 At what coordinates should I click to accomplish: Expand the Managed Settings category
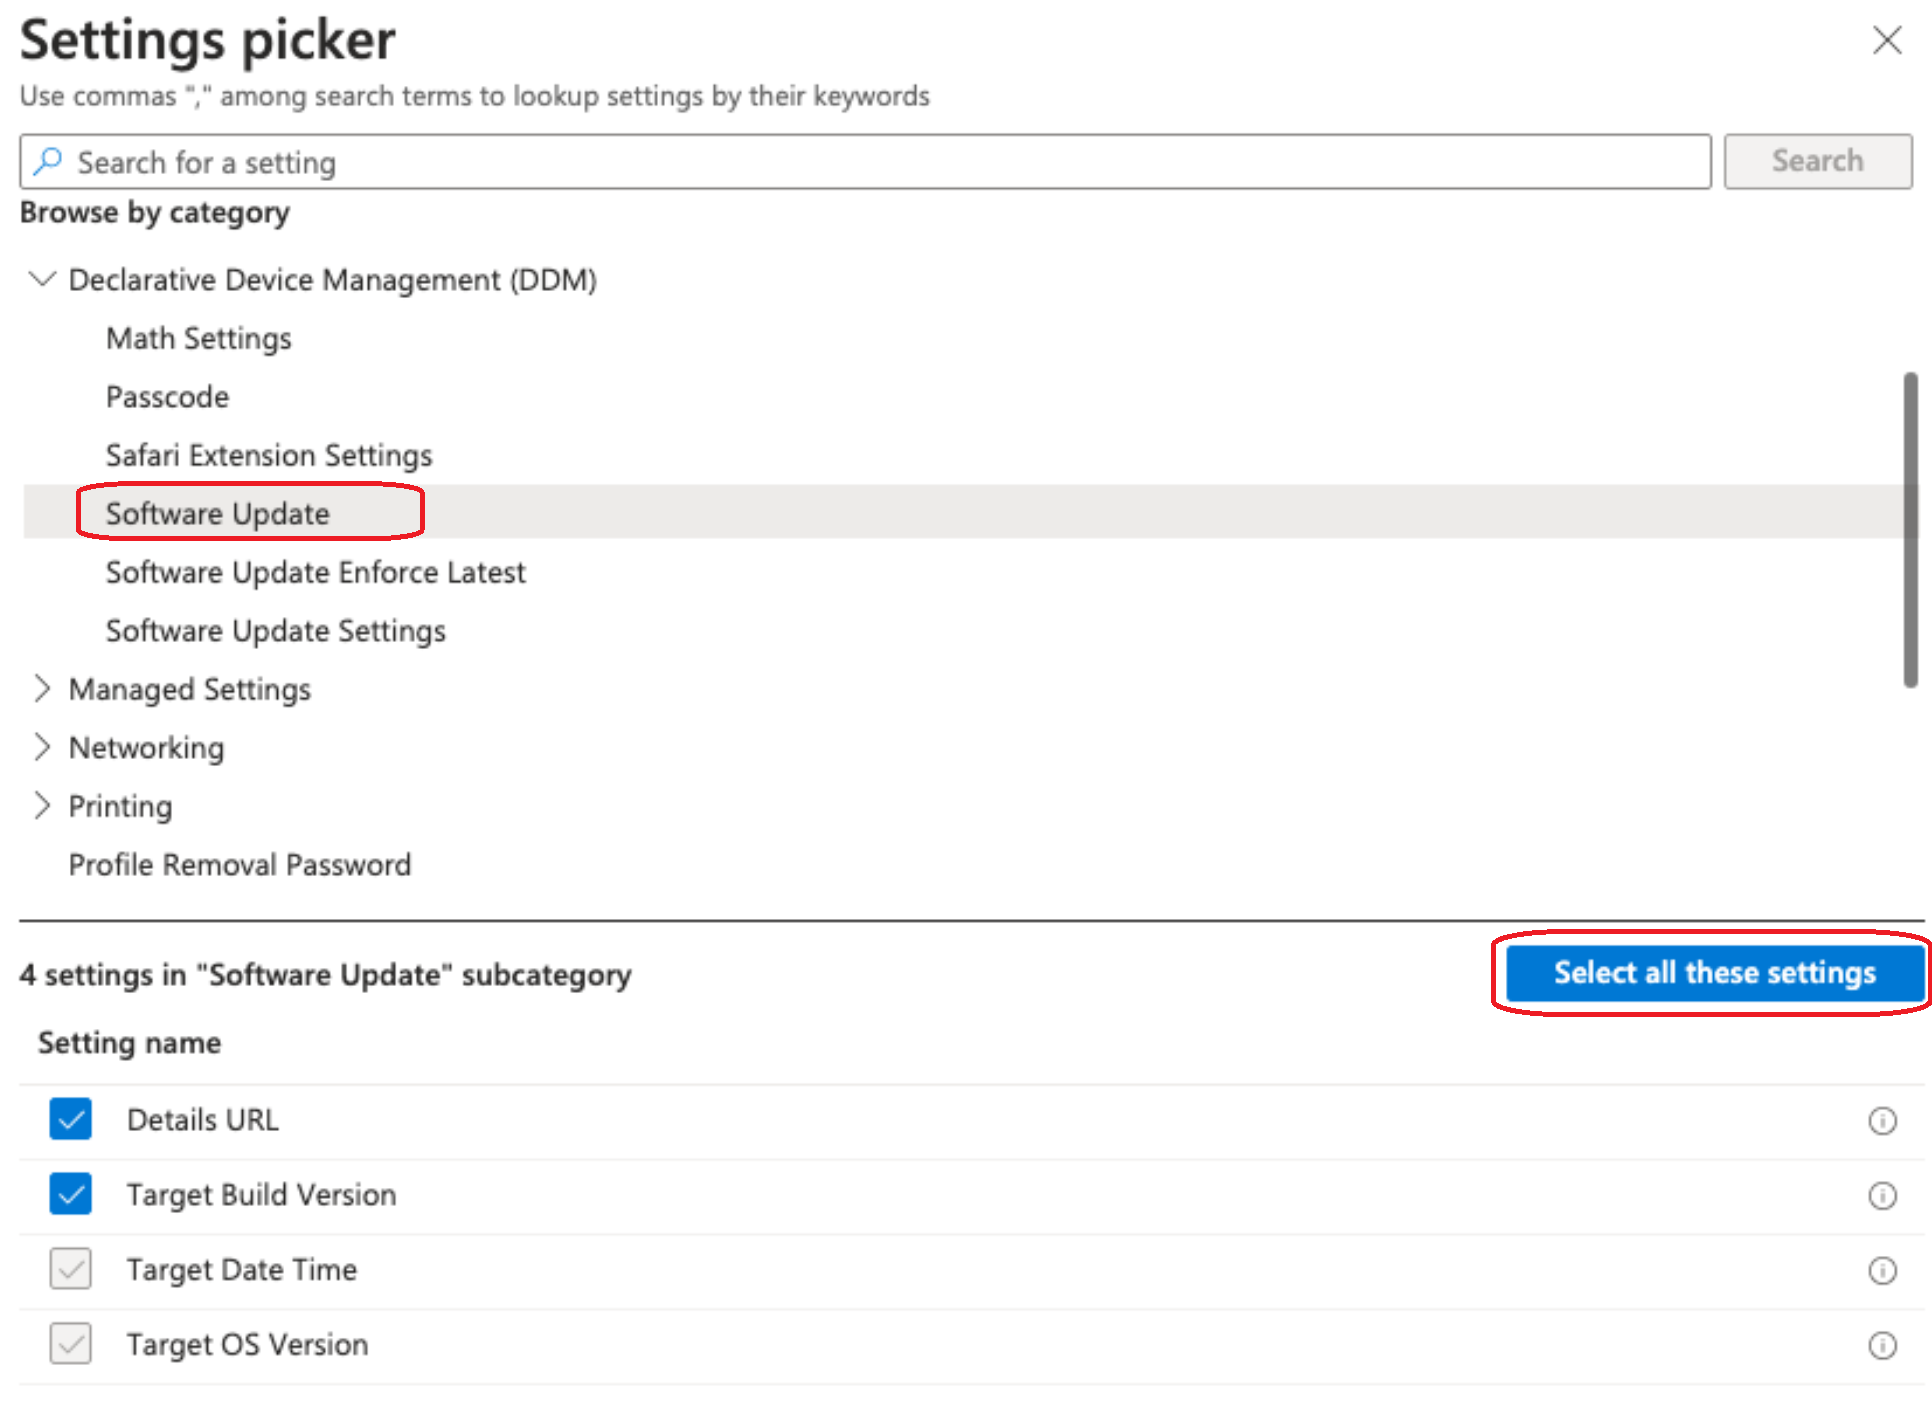point(41,689)
